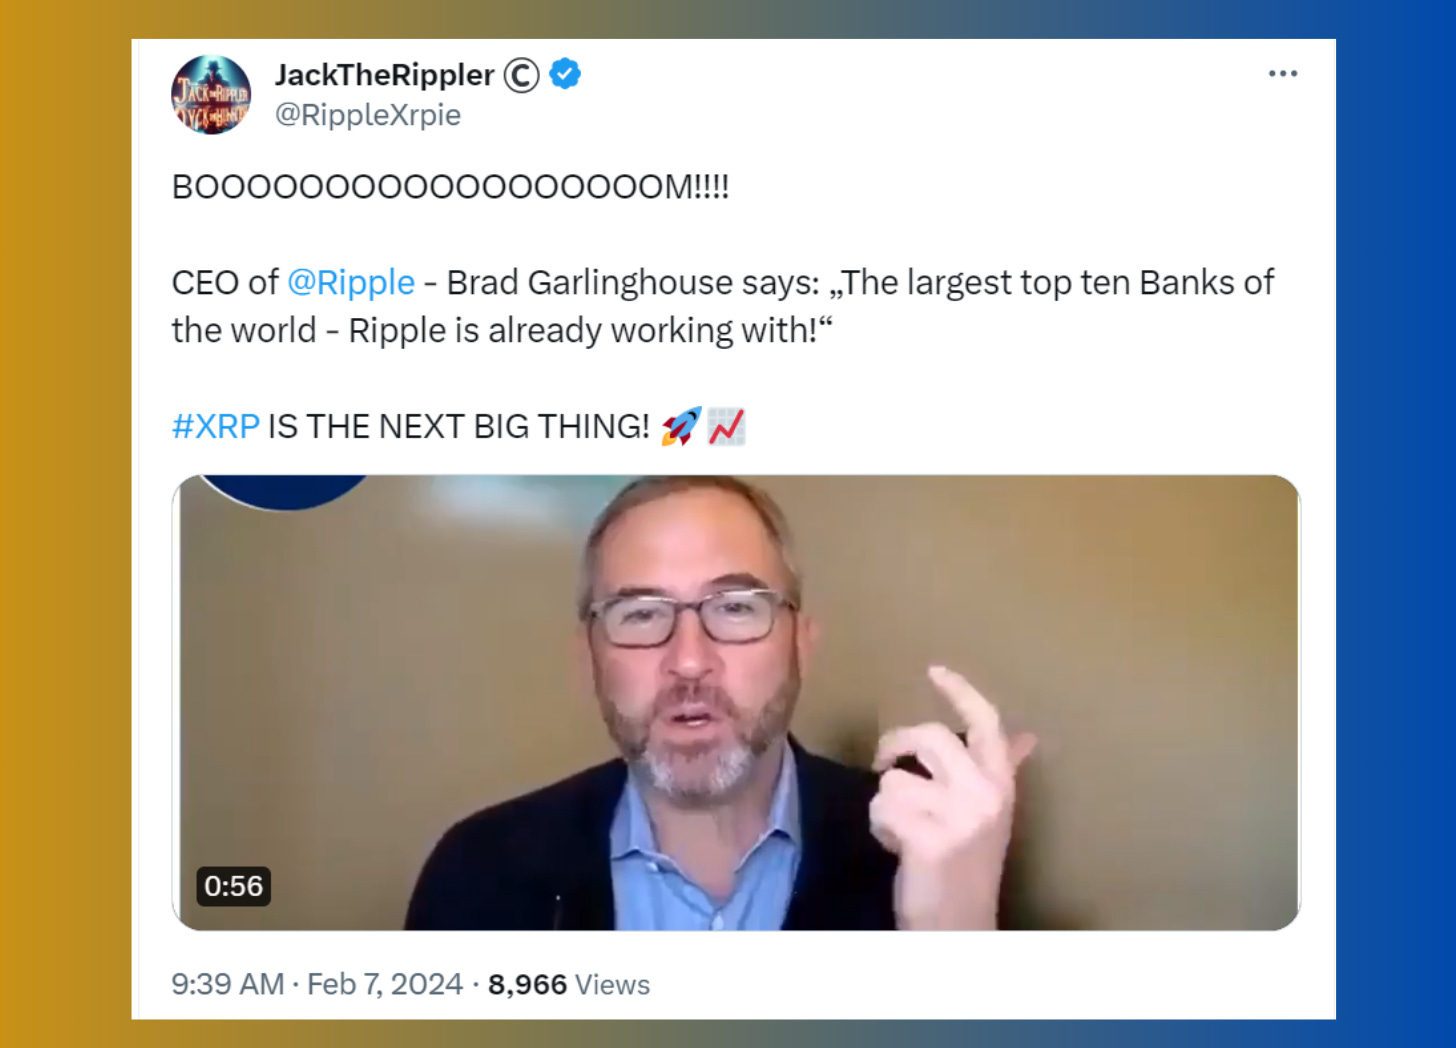Open the three-dot more options menu
The image size is (1456, 1048).
click(x=1282, y=74)
